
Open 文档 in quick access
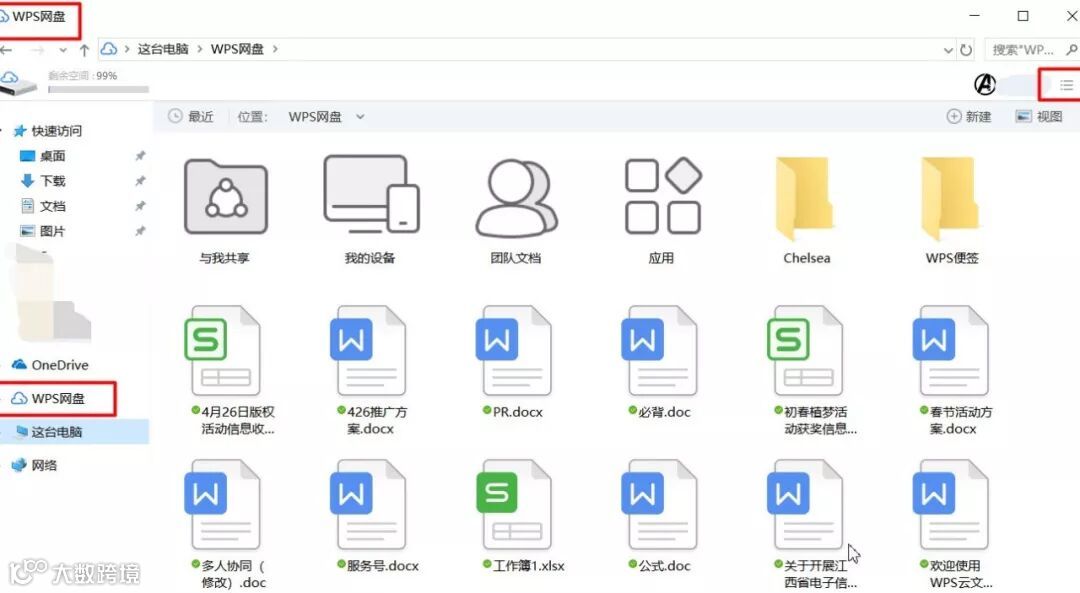tap(43, 206)
